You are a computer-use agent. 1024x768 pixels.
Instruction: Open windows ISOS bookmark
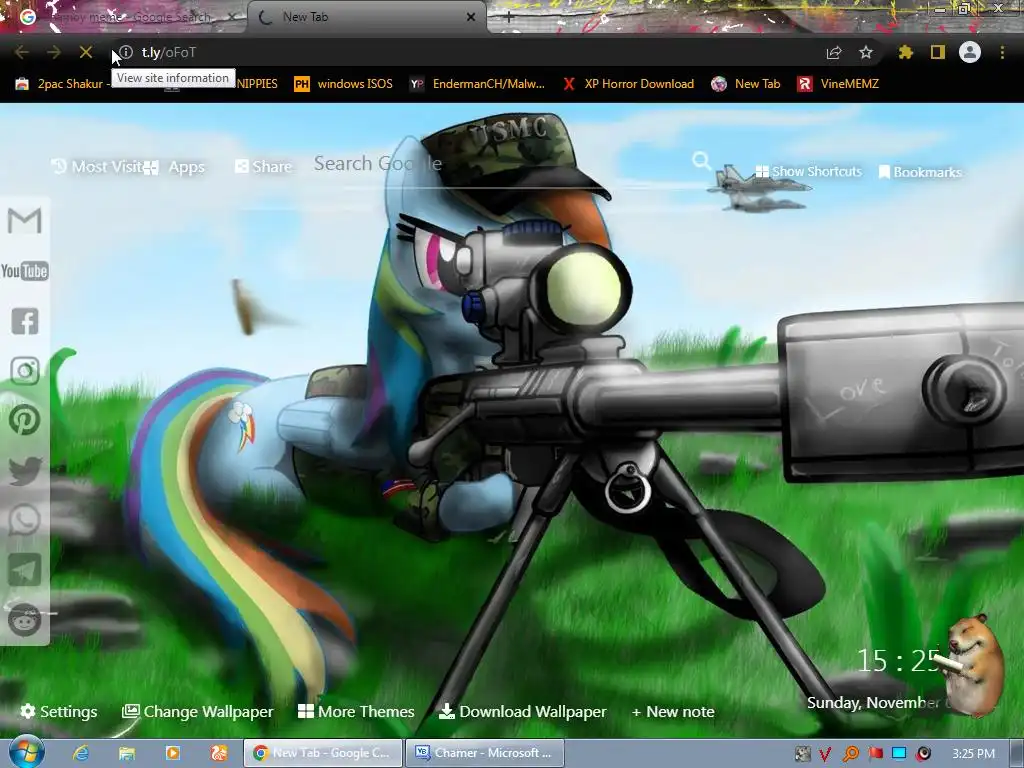[x=344, y=84]
